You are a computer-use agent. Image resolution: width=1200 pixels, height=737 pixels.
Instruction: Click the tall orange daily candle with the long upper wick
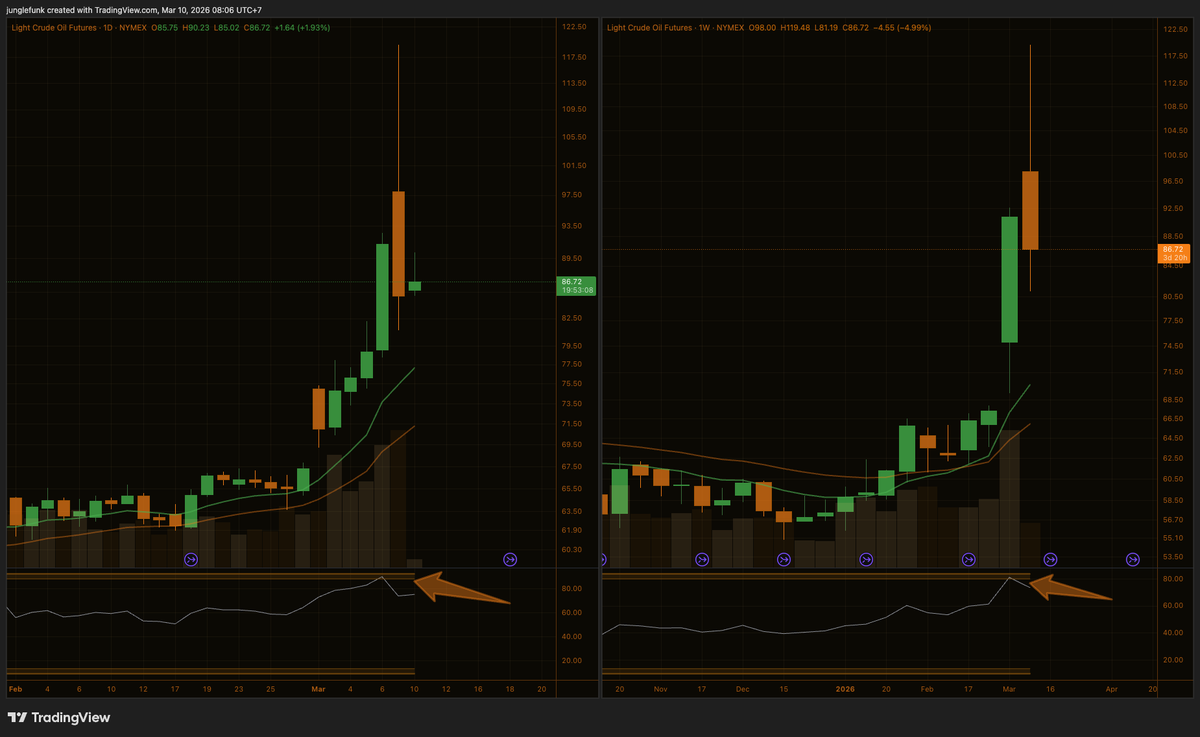point(398,243)
